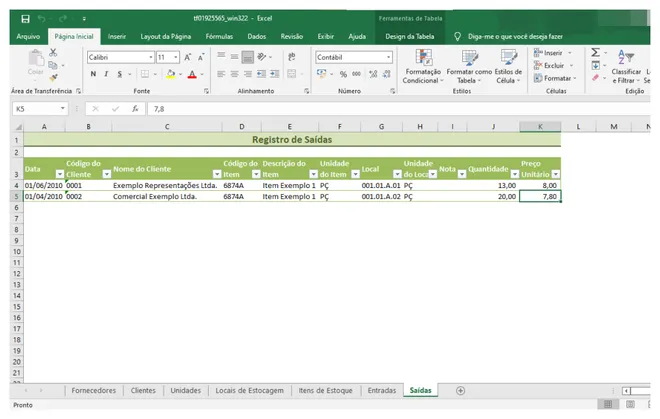Toggle italic formatting
Viewport: 660px width, 419px height.
106,74
